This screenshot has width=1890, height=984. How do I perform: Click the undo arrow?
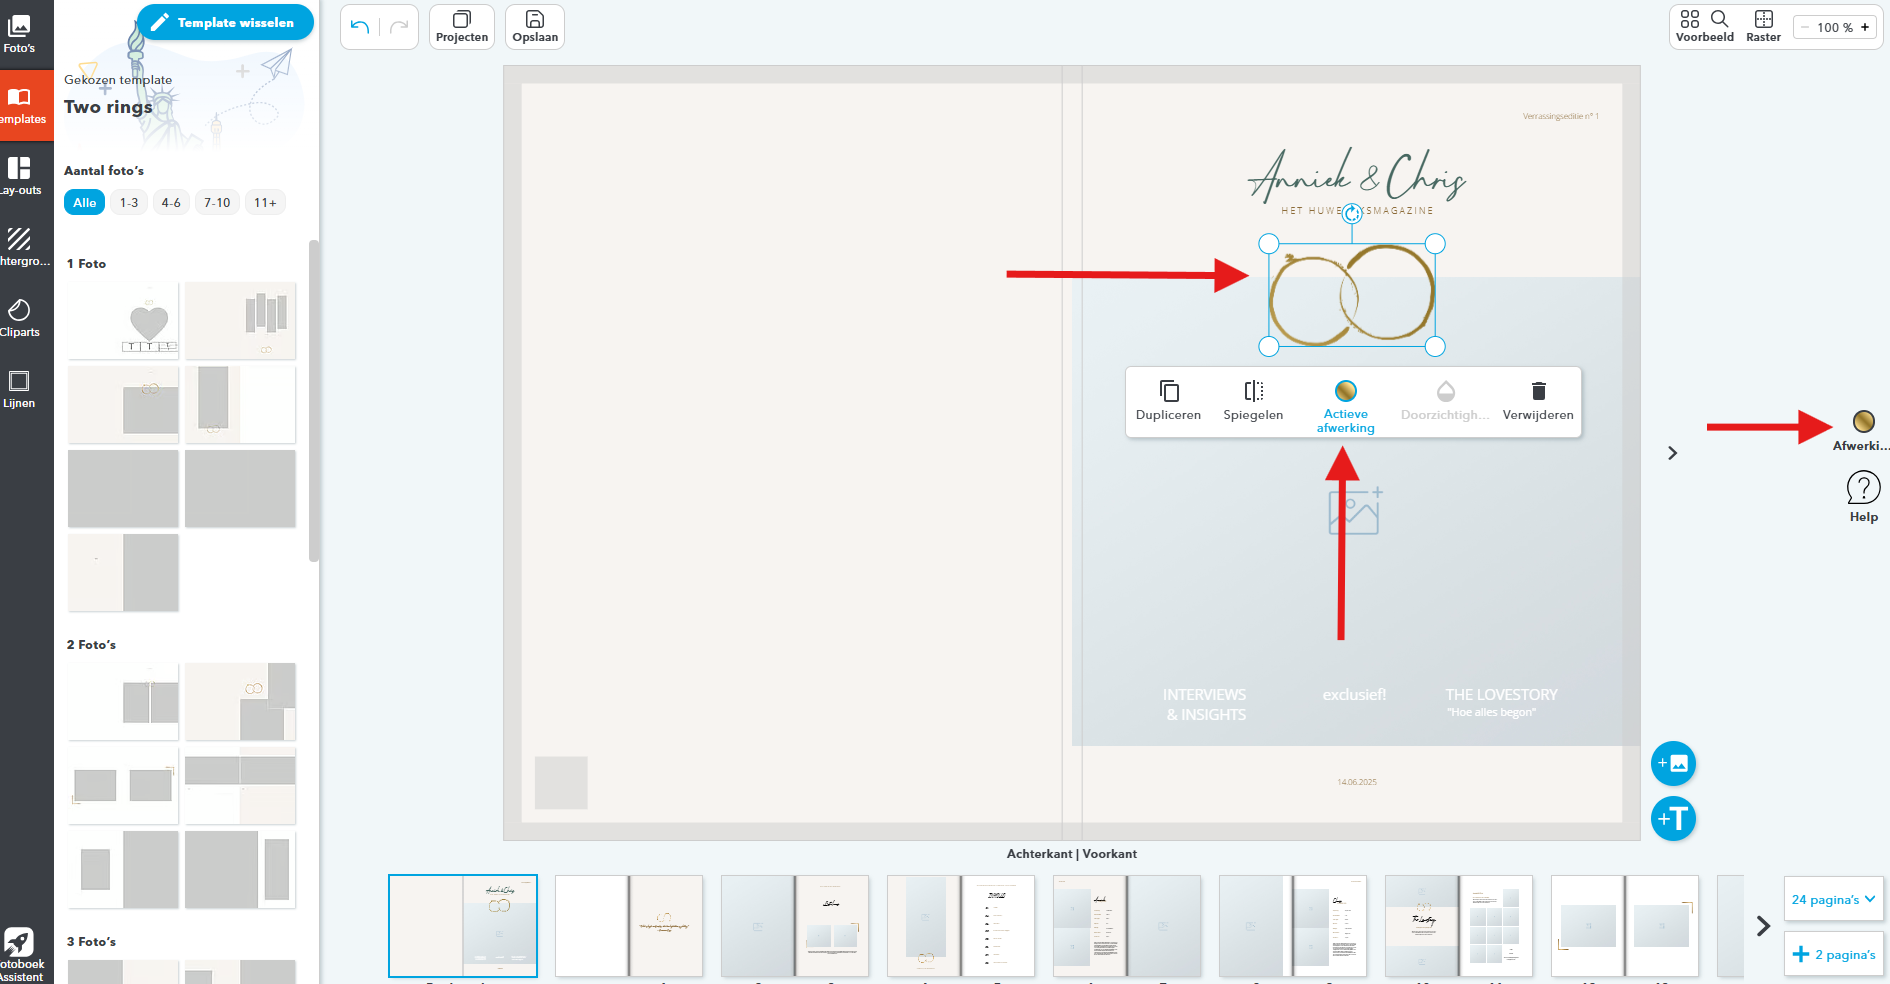[x=360, y=27]
